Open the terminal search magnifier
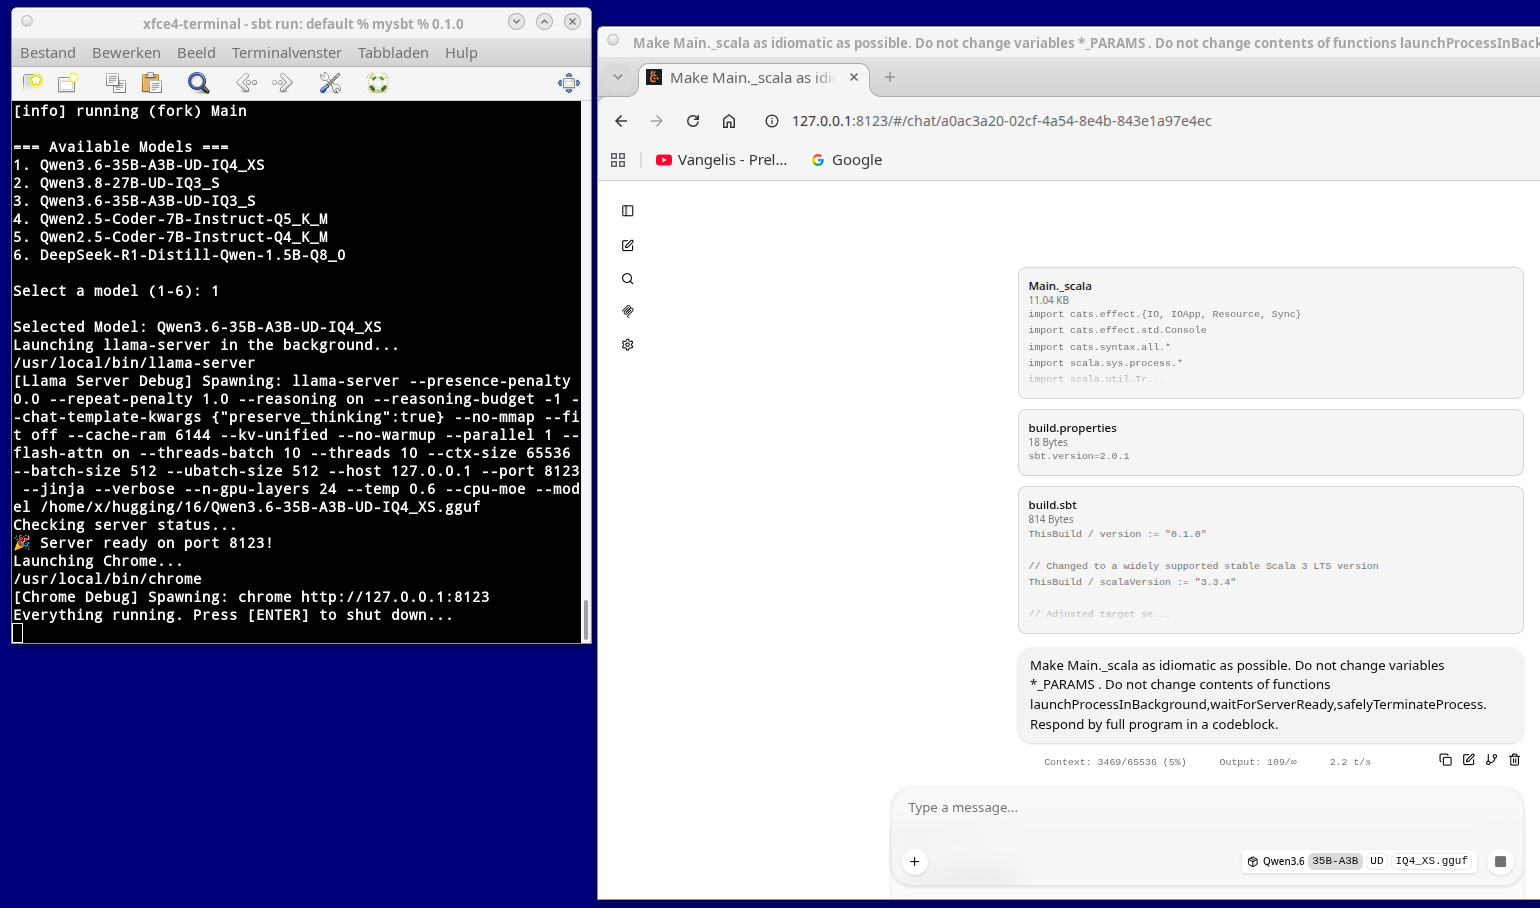The width and height of the screenshot is (1540, 908). click(x=199, y=83)
